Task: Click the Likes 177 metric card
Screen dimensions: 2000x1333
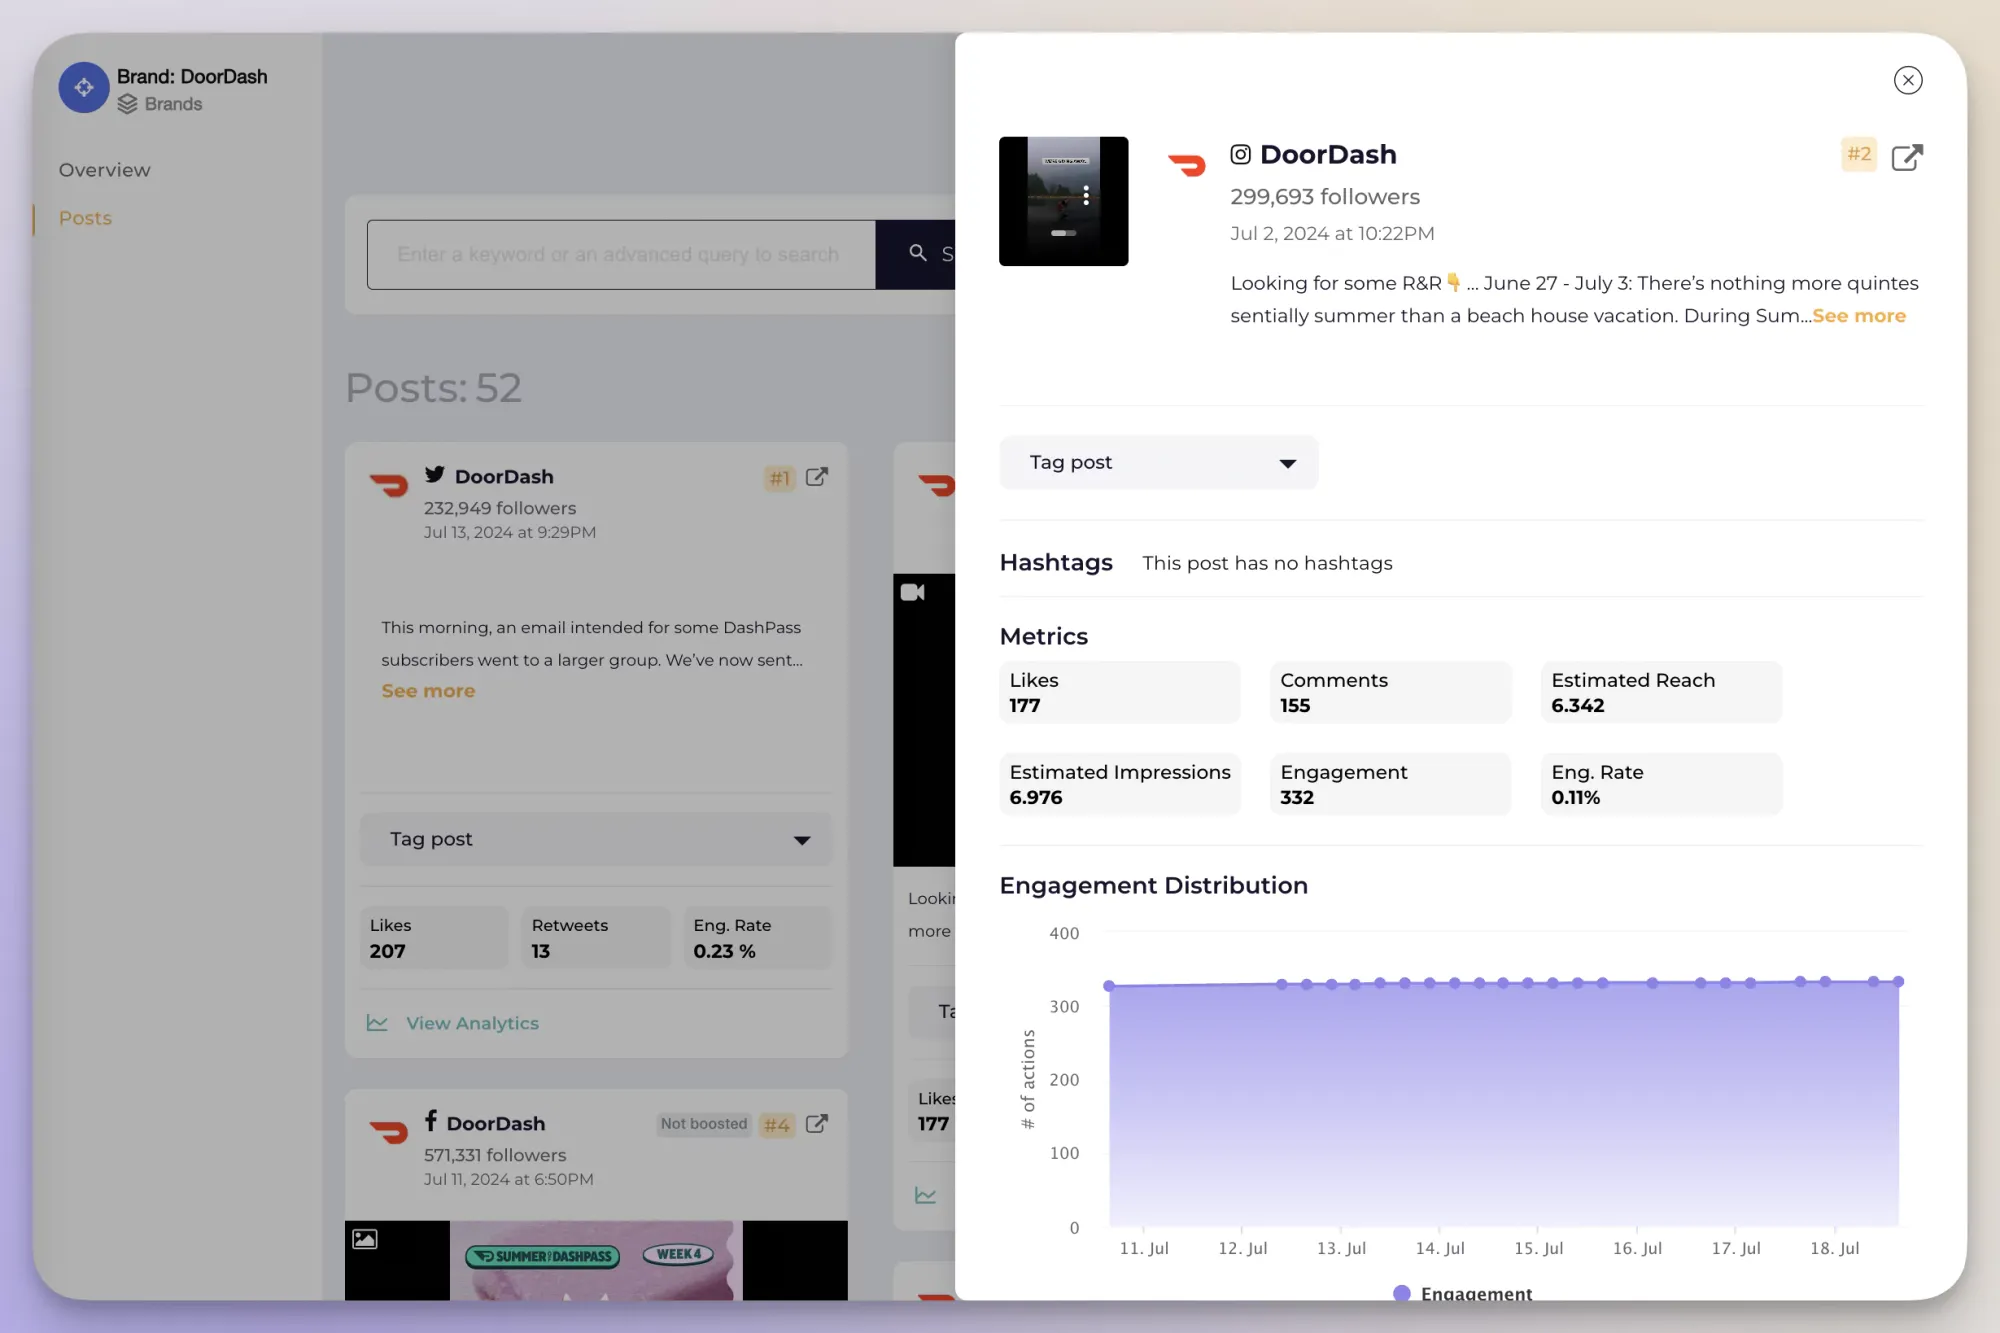Action: [1119, 692]
